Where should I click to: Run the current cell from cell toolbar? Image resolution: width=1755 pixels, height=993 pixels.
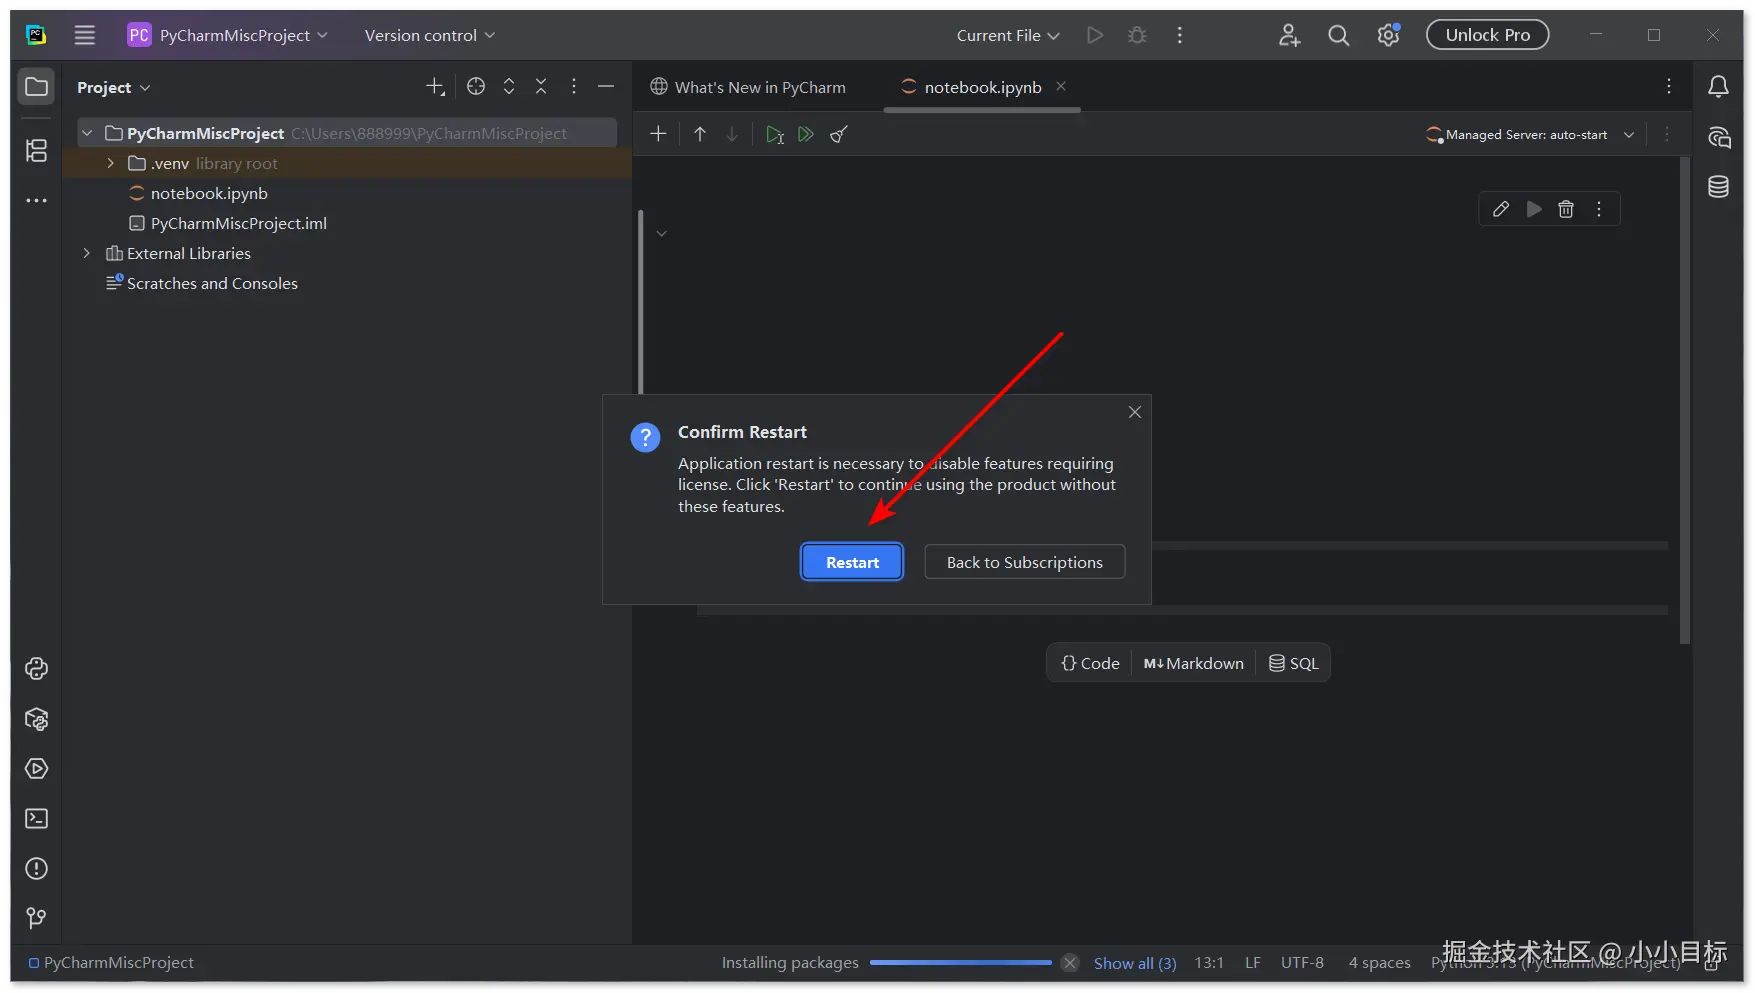coord(1534,209)
